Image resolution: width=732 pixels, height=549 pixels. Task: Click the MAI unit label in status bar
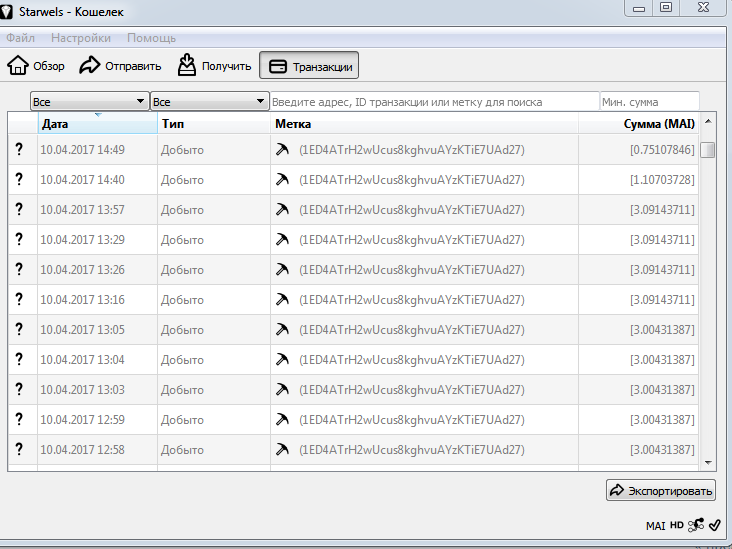[x=655, y=526]
